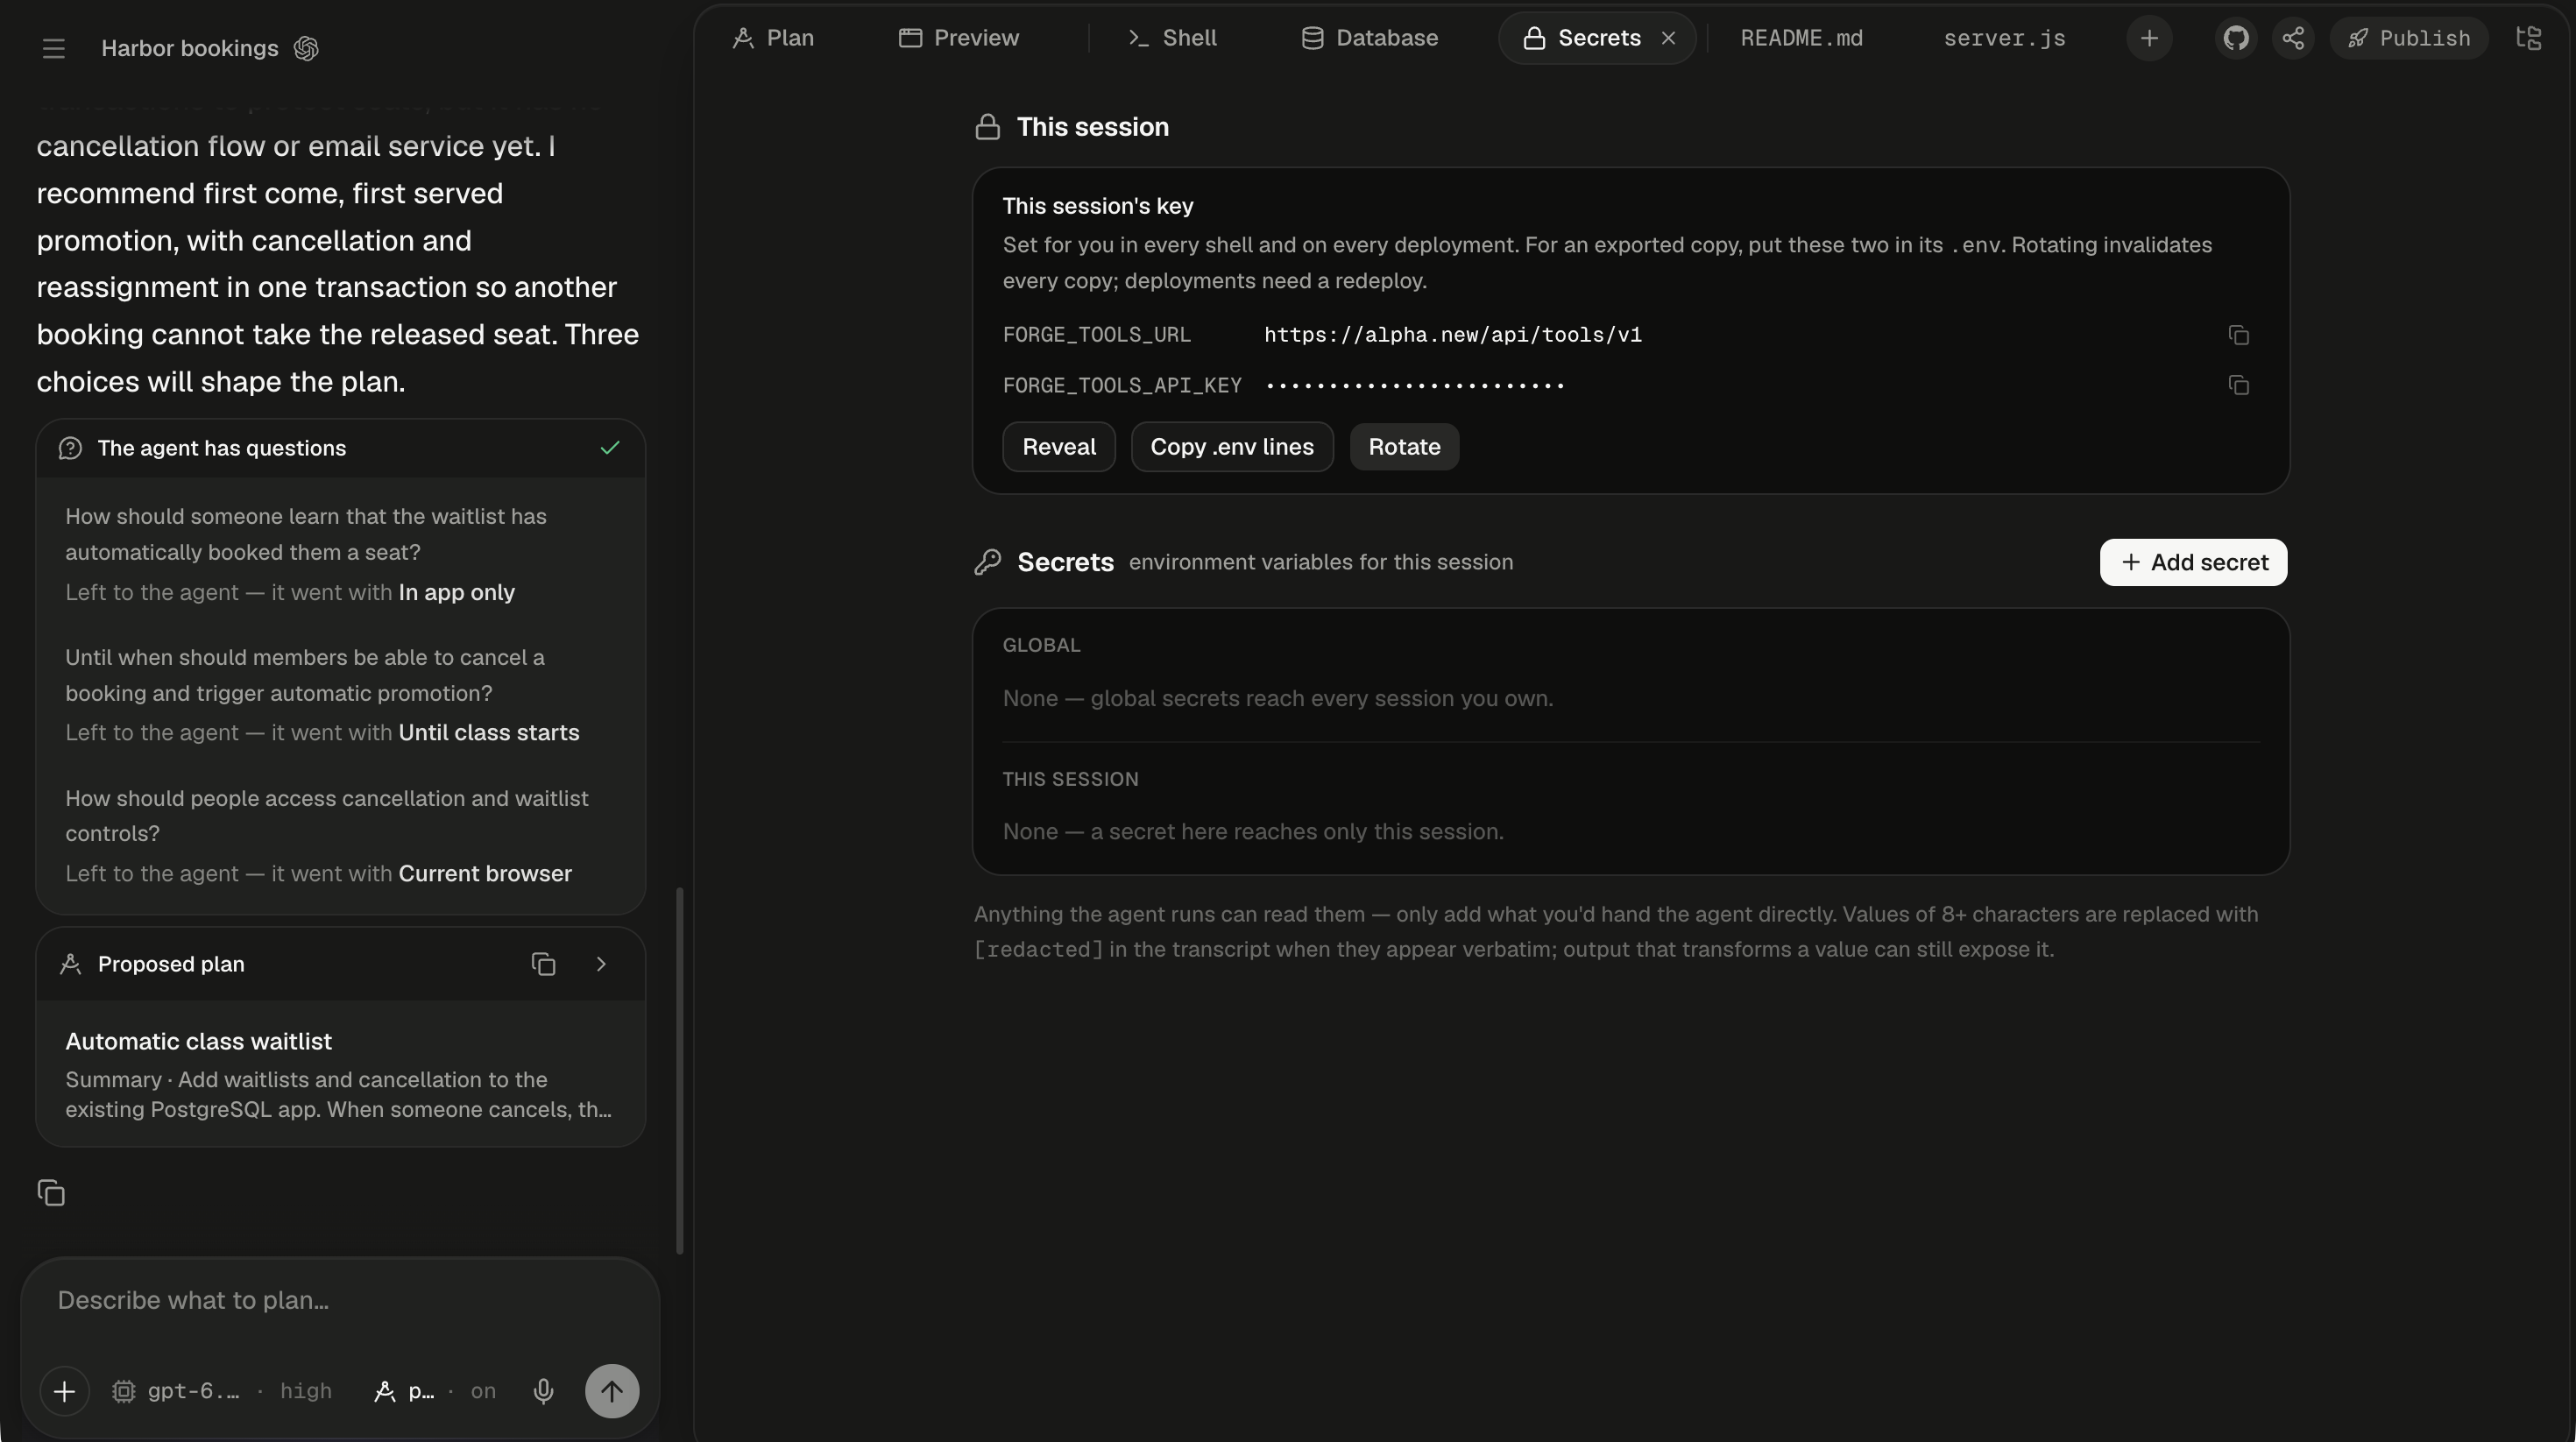
Task: Open the README.md tab
Action: pos(1801,38)
